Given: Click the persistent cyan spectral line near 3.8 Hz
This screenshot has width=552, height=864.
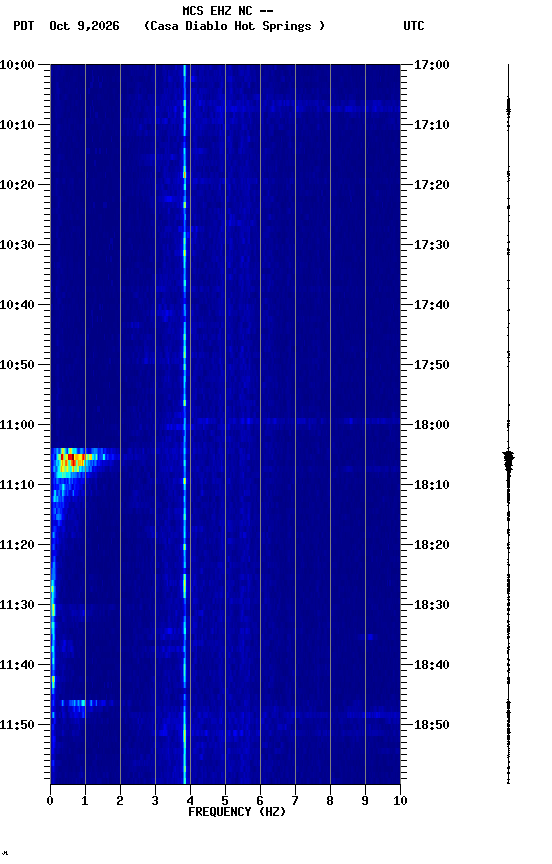Looking at the screenshot, I should coord(185,424).
